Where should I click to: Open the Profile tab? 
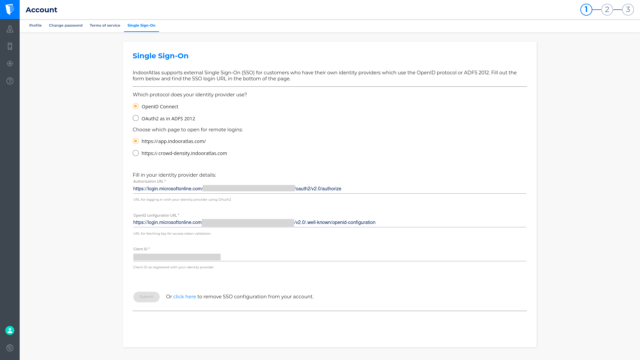[x=36, y=25]
